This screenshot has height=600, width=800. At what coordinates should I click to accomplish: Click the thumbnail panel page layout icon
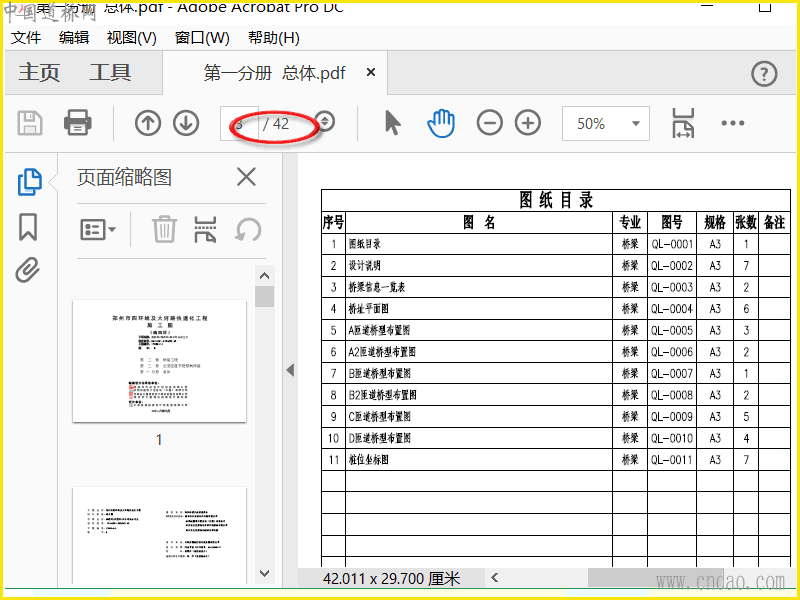(205, 229)
